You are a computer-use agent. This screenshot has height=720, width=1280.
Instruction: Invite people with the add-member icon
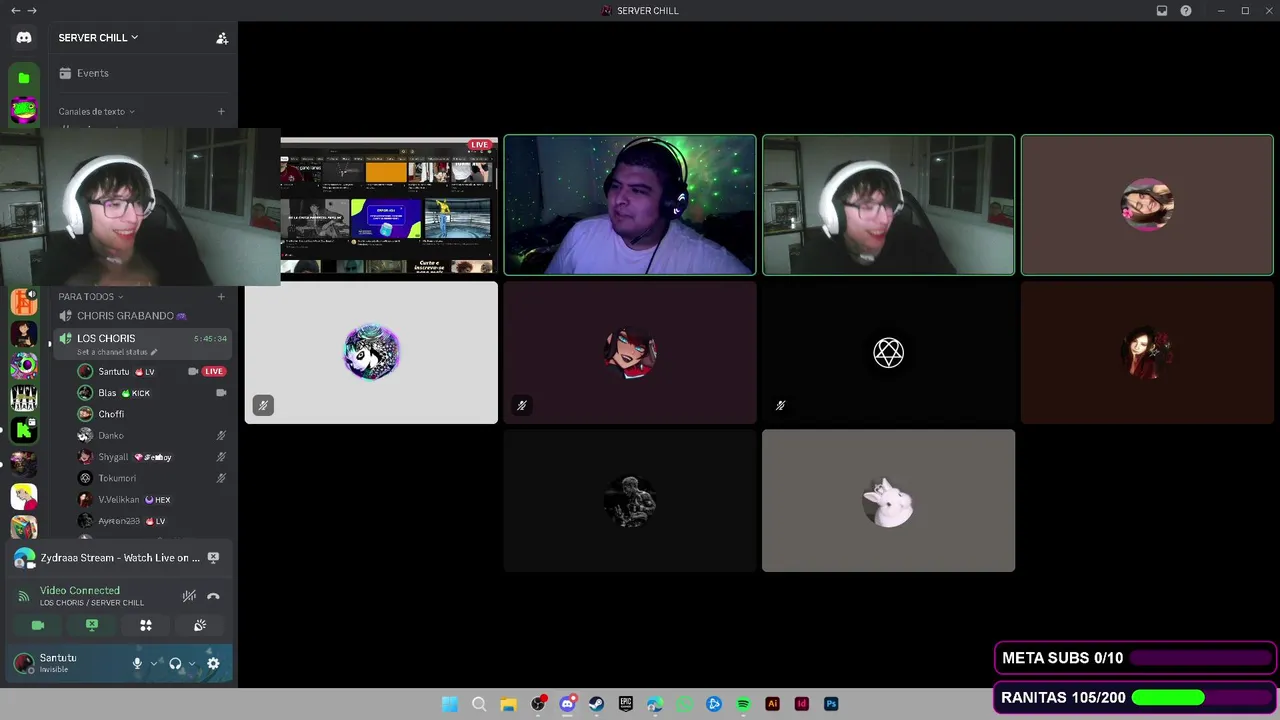coord(222,38)
